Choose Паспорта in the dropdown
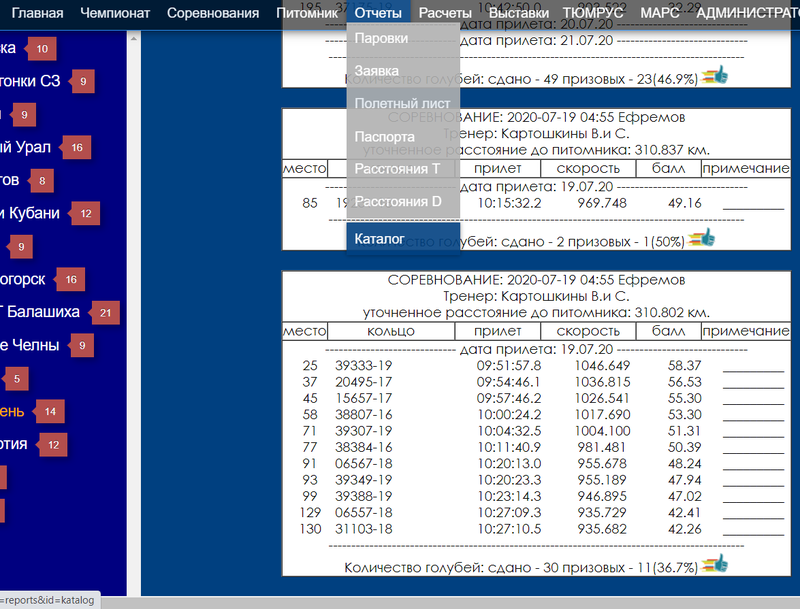800x609 pixels. 403,137
